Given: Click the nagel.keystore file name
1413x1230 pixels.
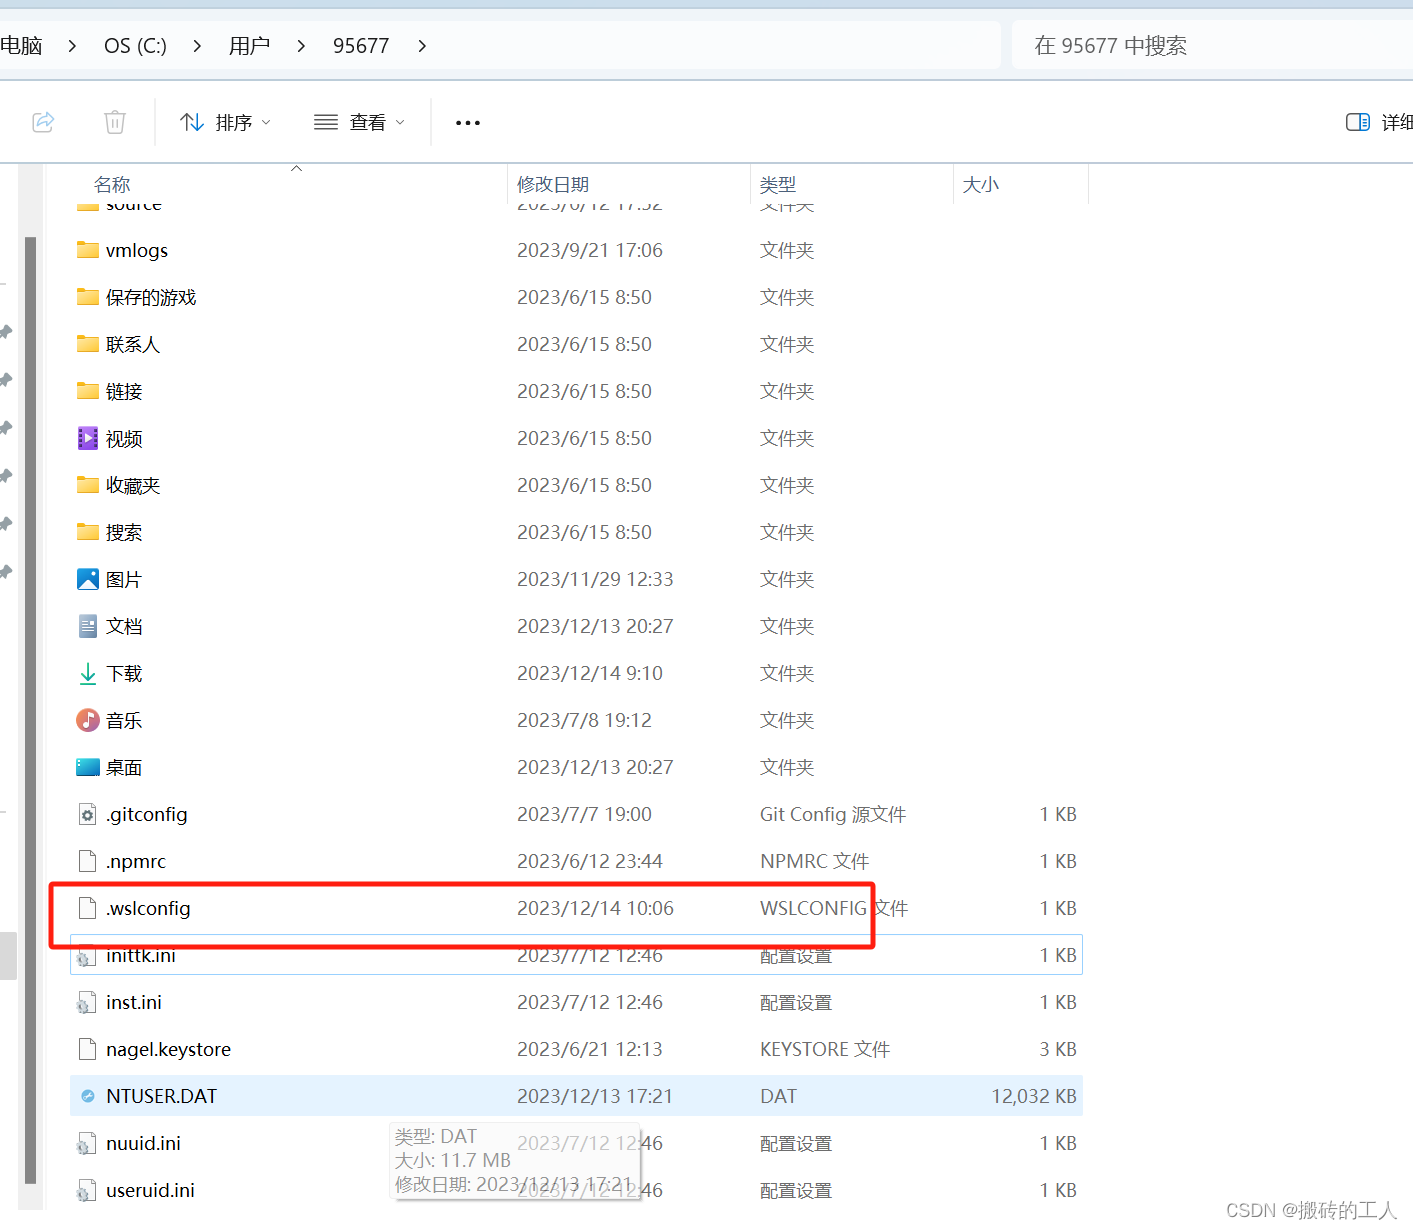Looking at the screenshot, I should (169, 1049).
